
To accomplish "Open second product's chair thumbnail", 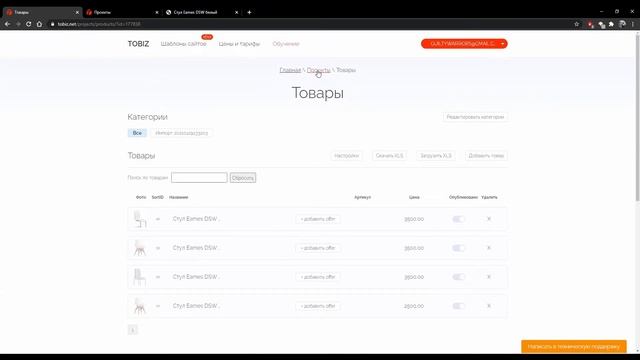I will click(x=140, y=248).
